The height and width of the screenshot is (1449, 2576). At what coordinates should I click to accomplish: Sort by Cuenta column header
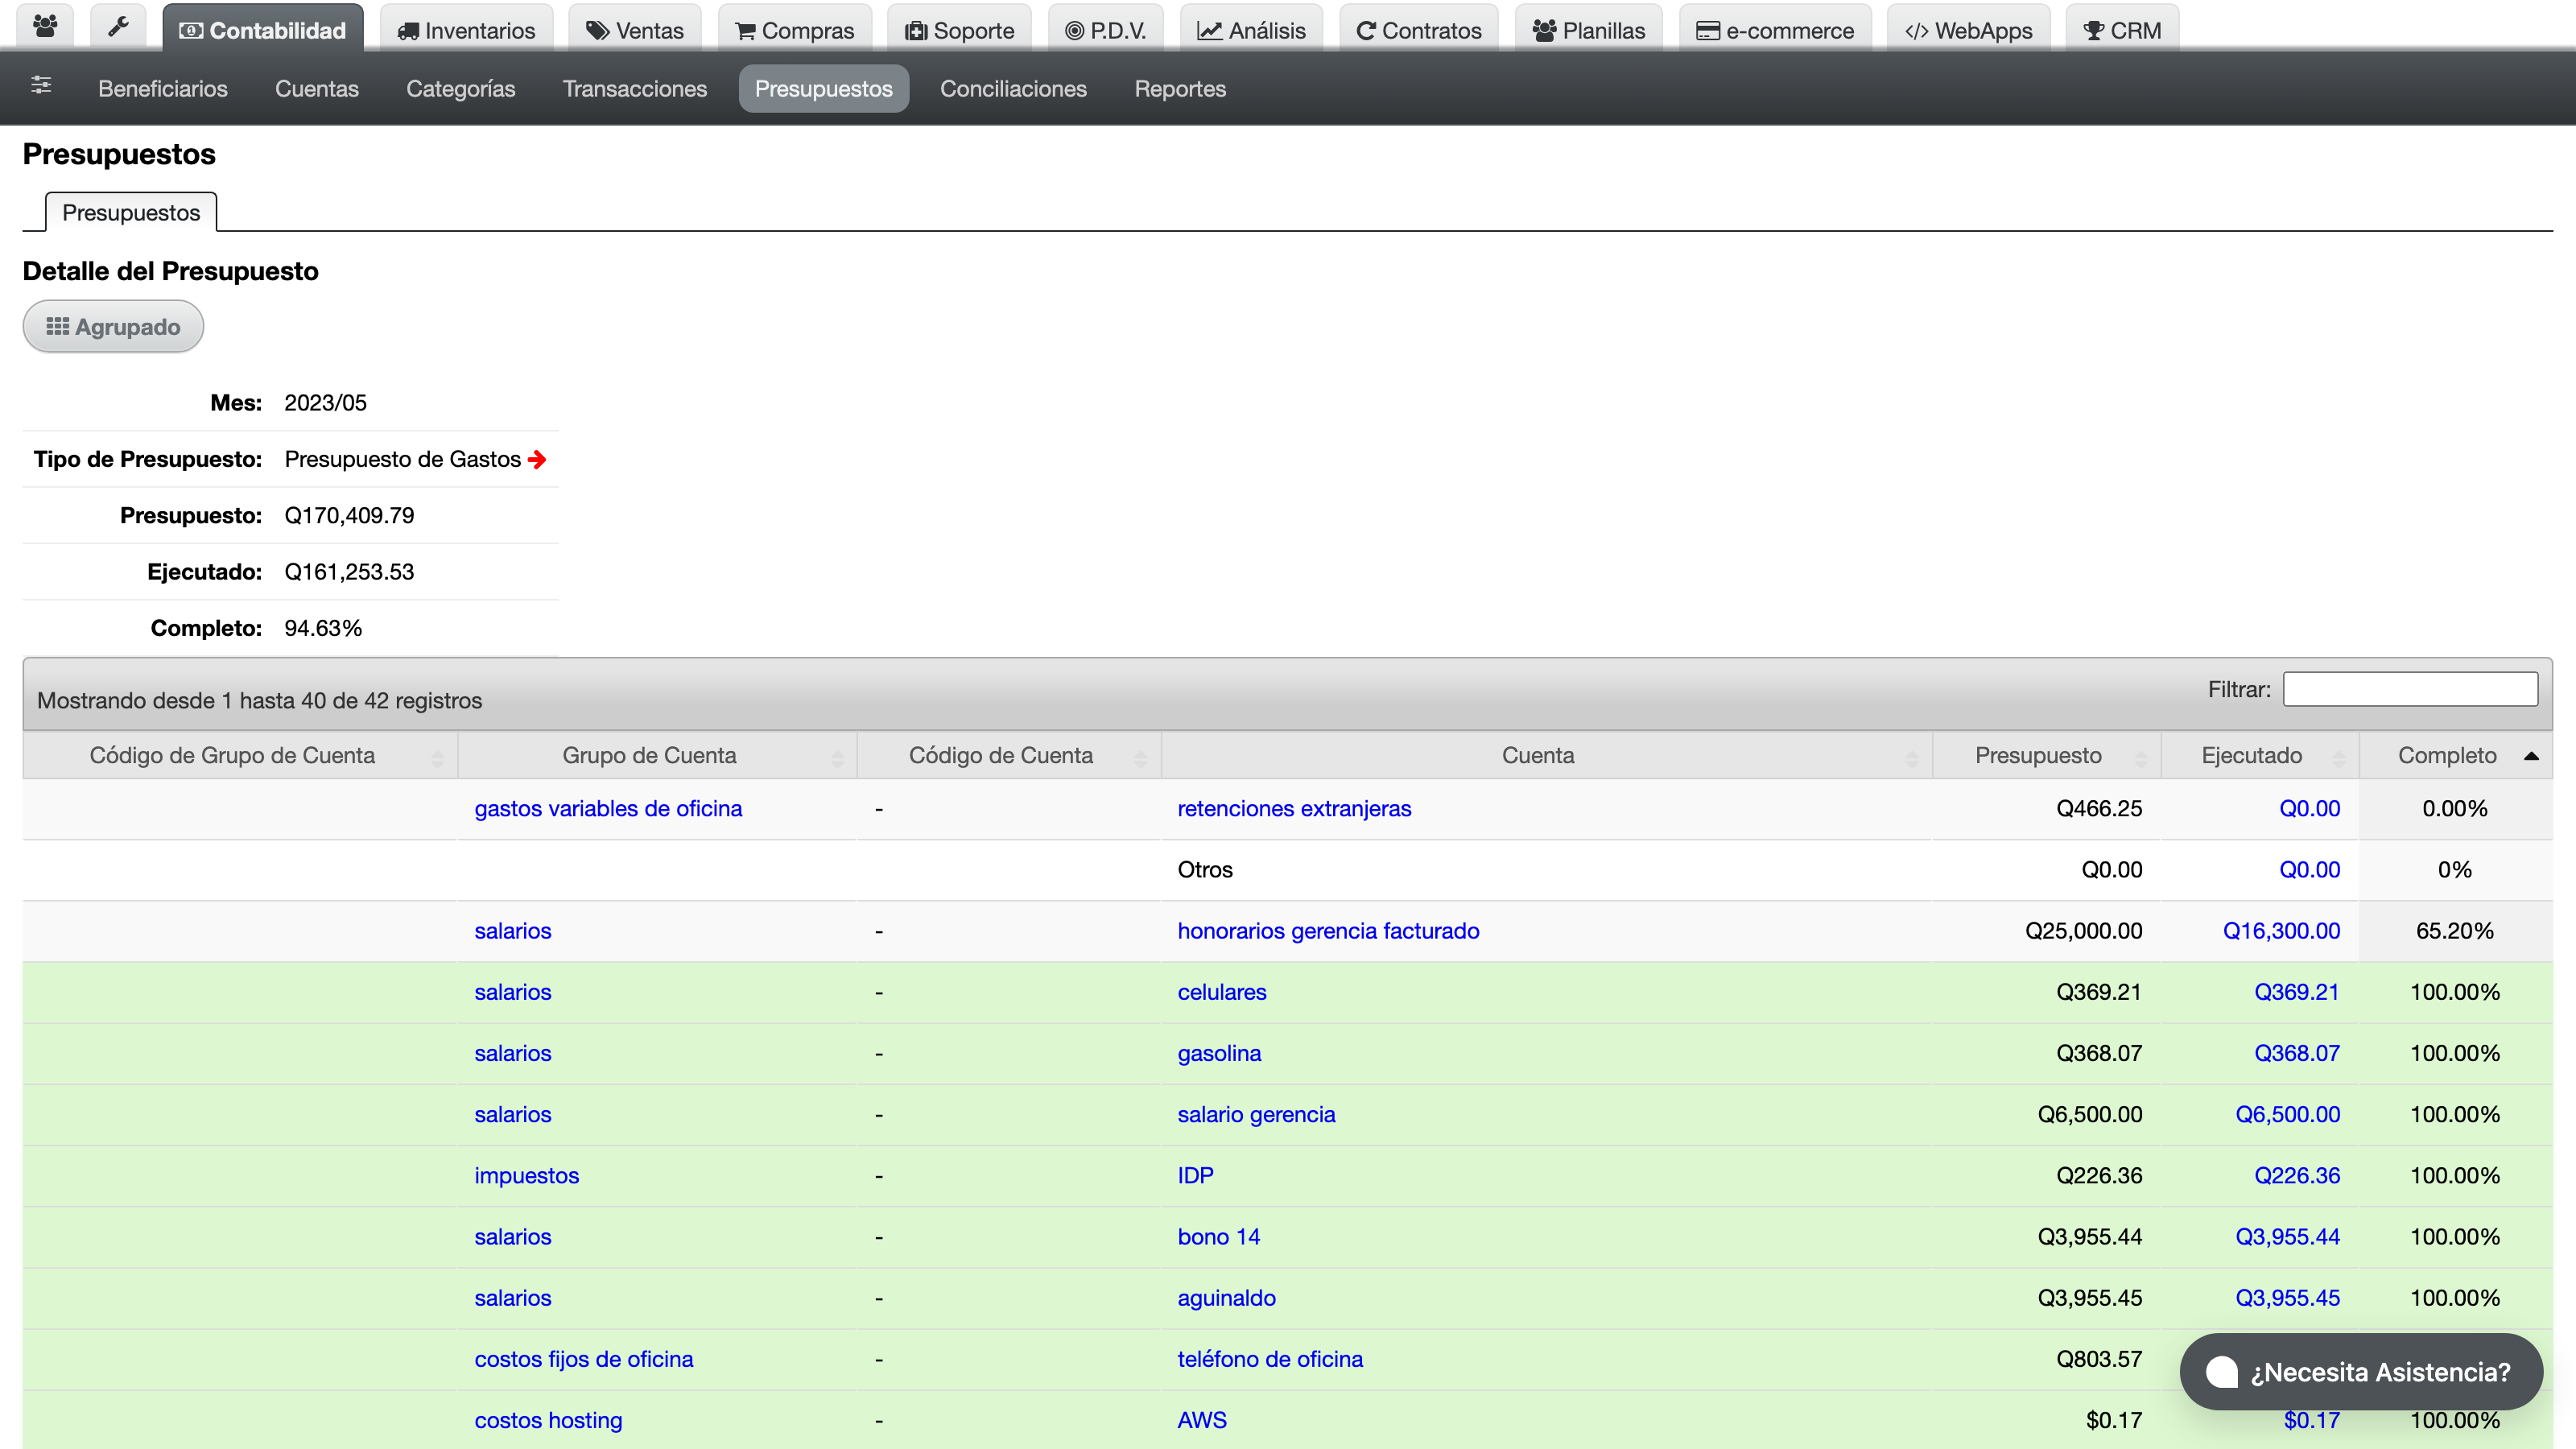tap(1546, 755)
